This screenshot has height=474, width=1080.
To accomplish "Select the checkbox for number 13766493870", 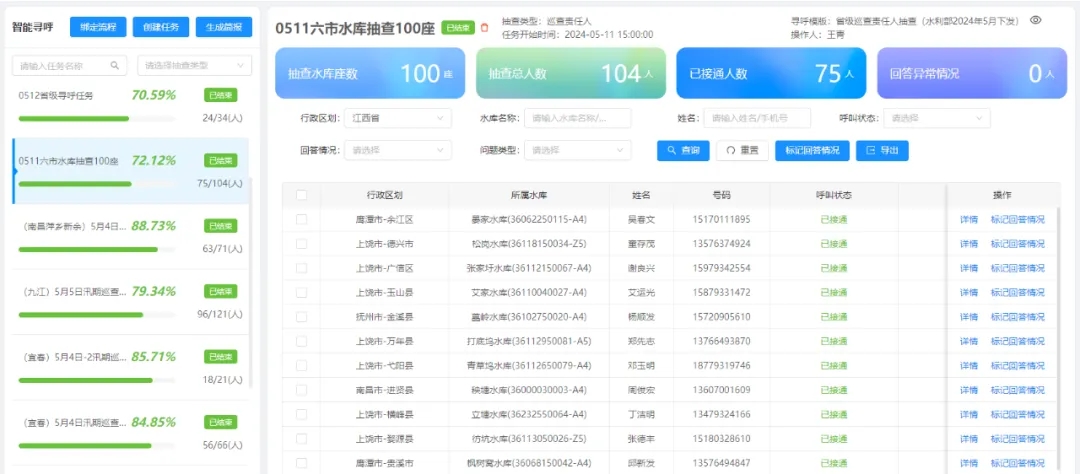I will click(x=302, y=341).
